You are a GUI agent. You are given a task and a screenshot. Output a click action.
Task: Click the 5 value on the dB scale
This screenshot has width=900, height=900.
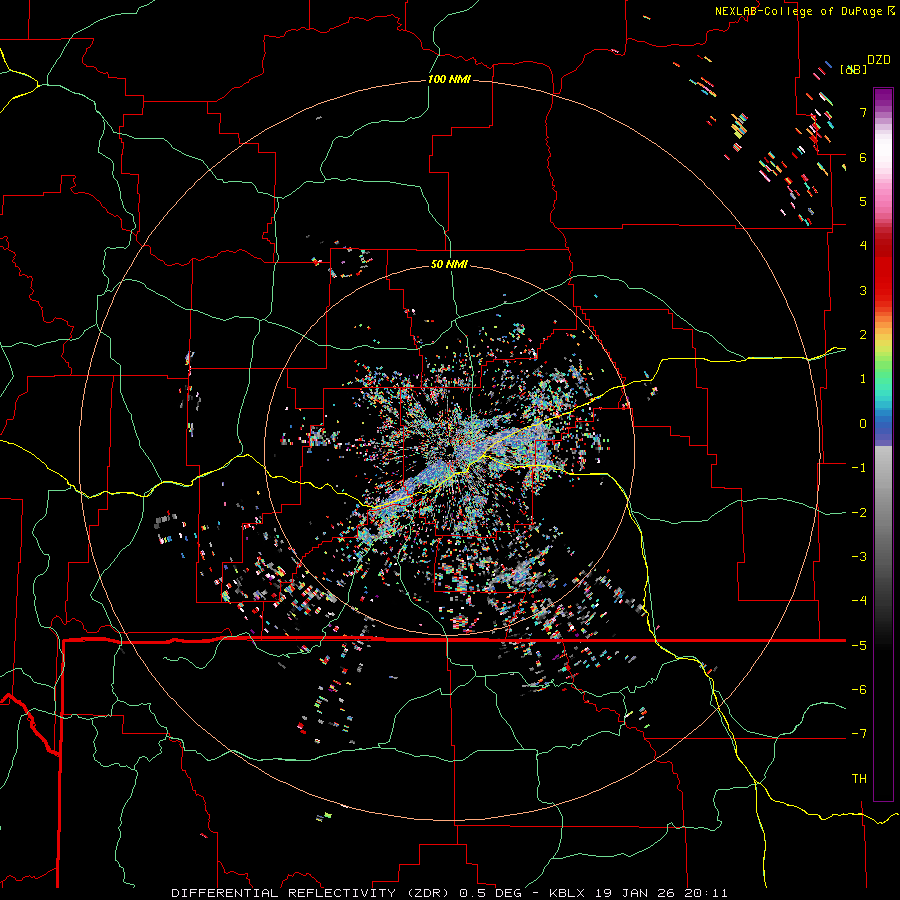[863, 201]
